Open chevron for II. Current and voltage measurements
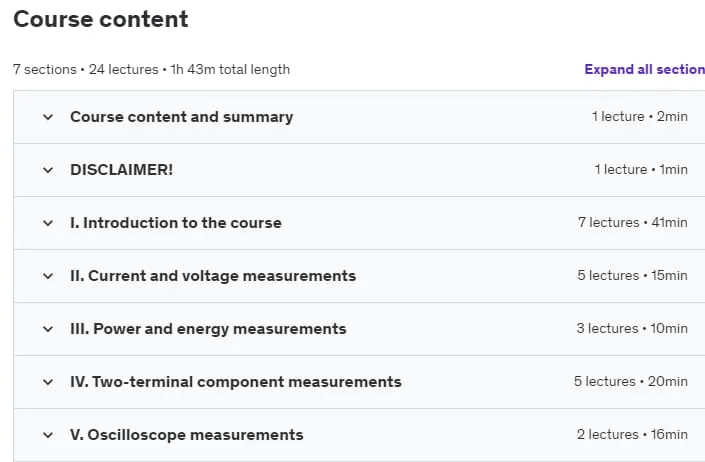This screenshot has height=462, width=705. pos(48,276)
